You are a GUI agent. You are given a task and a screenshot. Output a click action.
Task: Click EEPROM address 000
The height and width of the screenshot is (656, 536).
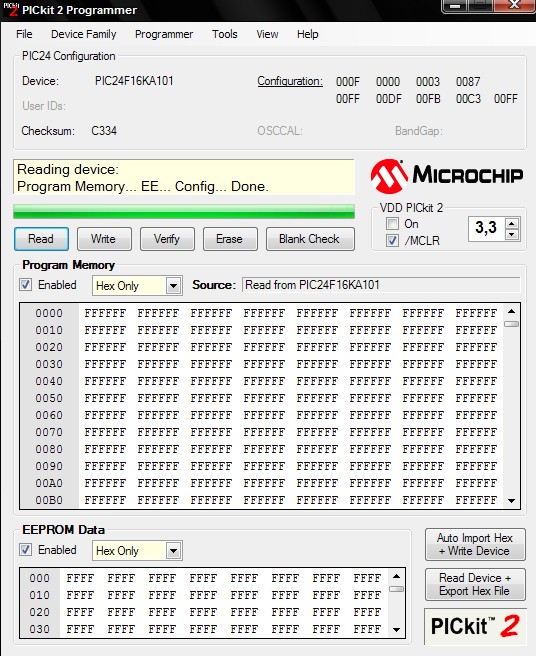point(39,578)
